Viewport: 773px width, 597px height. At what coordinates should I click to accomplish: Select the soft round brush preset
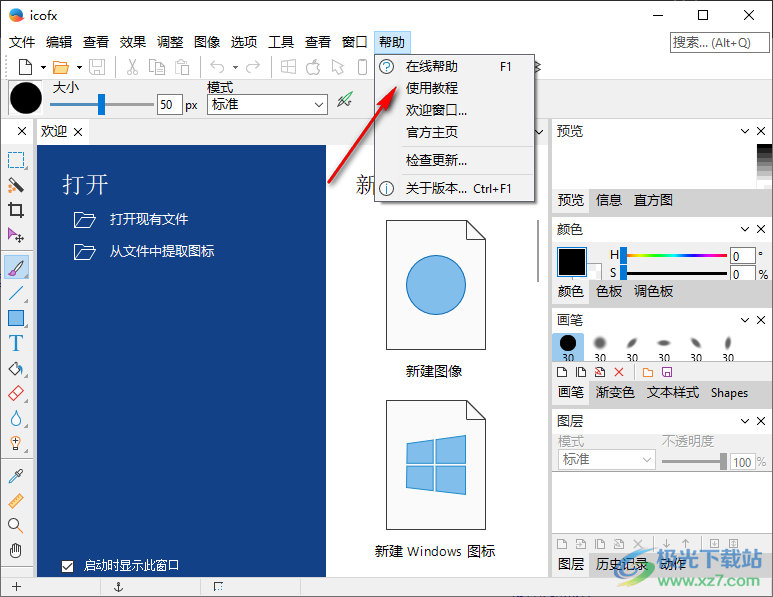click(x=599, y=348)
